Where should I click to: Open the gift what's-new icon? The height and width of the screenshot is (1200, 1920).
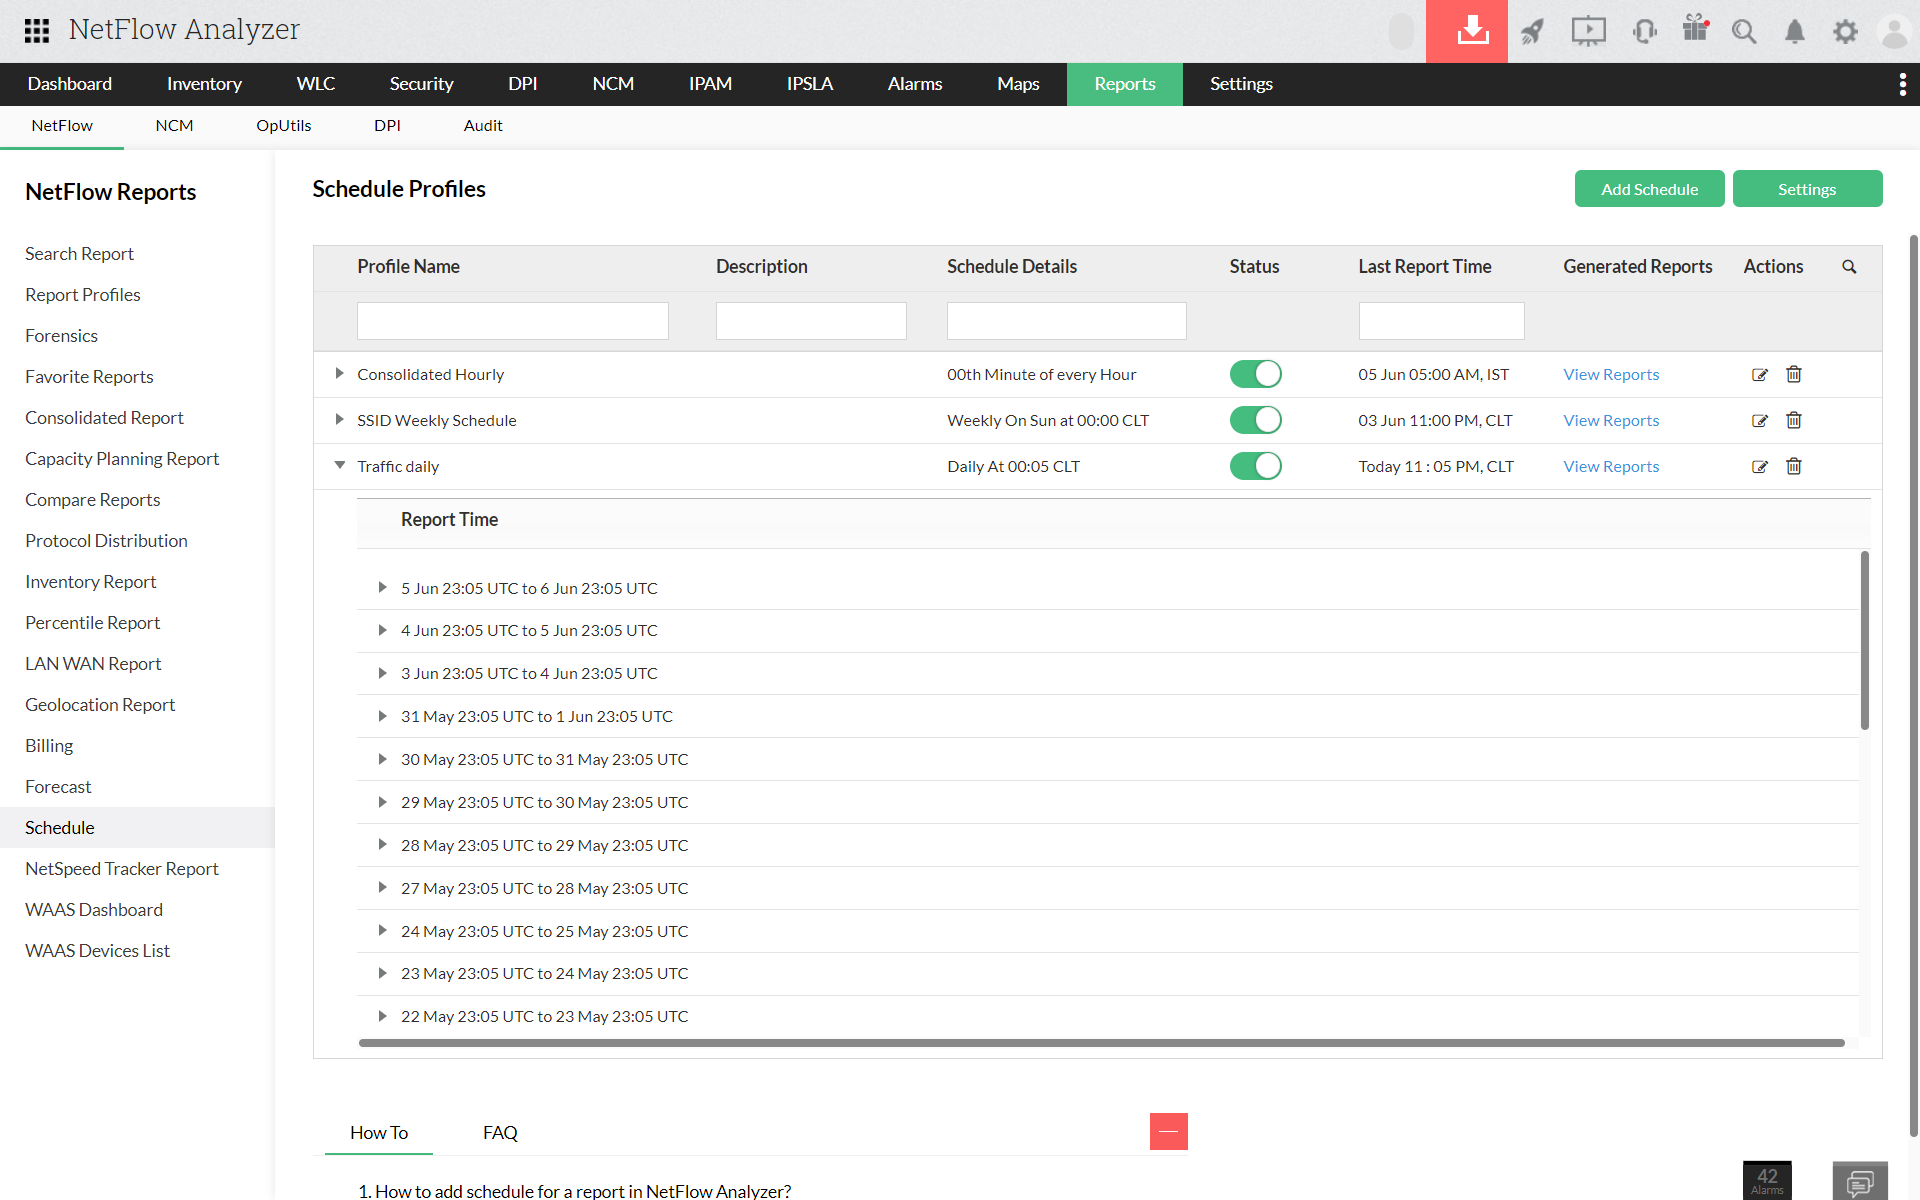[1695, 31]
